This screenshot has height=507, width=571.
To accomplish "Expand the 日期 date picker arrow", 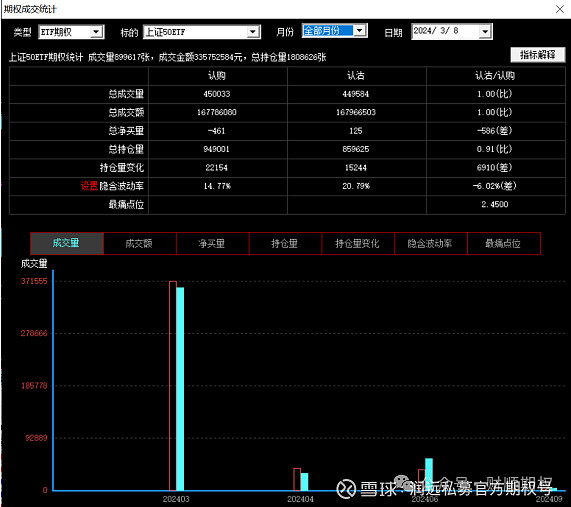I will point(485,31).
